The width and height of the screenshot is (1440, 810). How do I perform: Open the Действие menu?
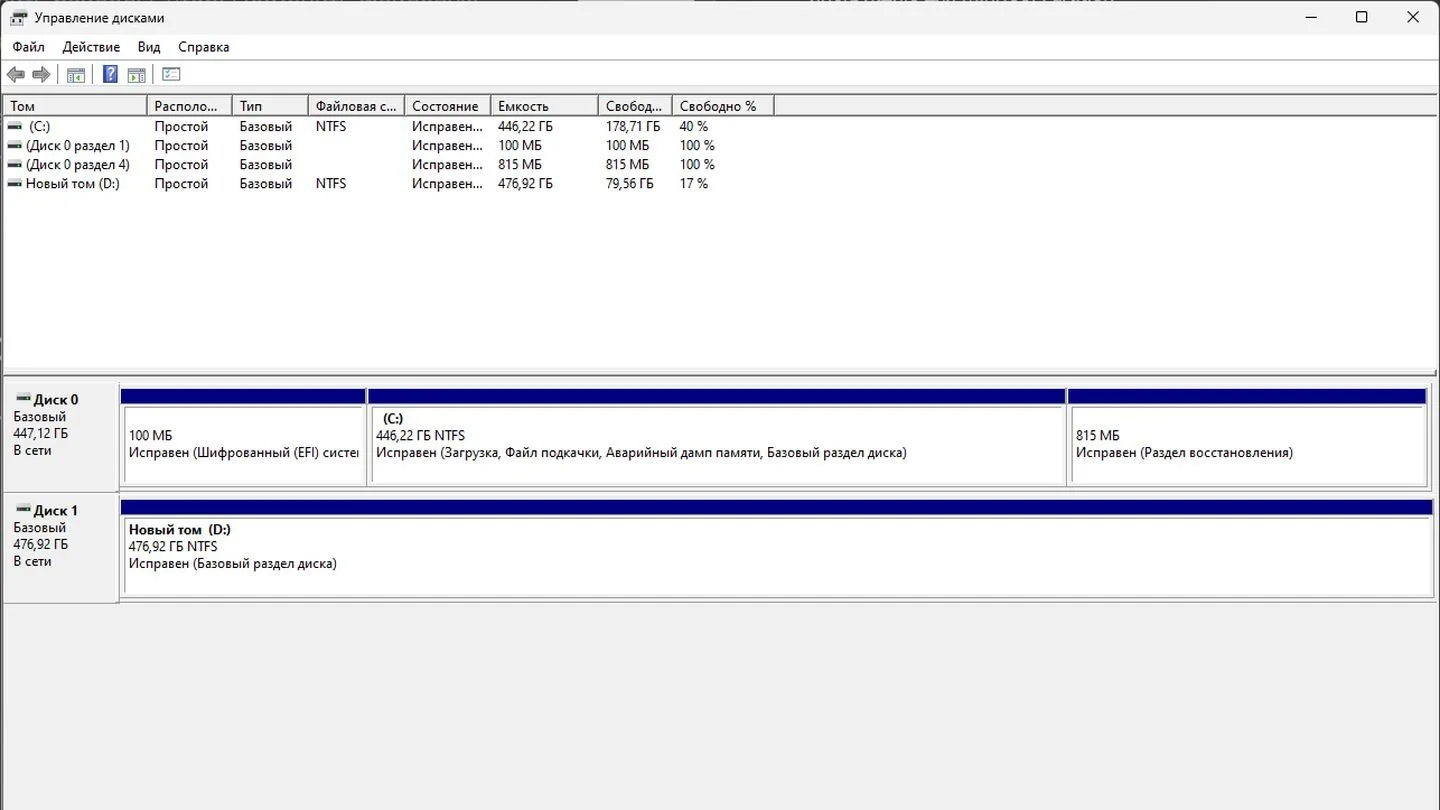91,47
